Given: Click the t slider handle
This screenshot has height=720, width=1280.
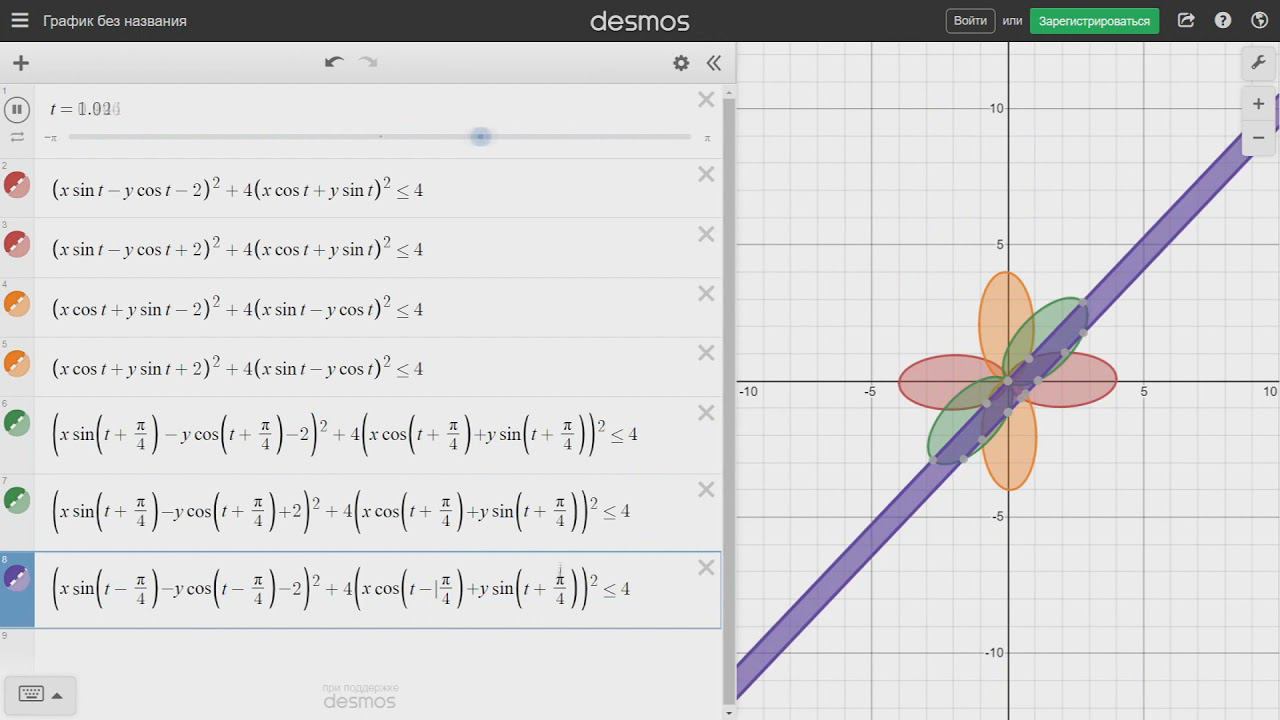Looking at the screenshot, I should pos(481,136).
